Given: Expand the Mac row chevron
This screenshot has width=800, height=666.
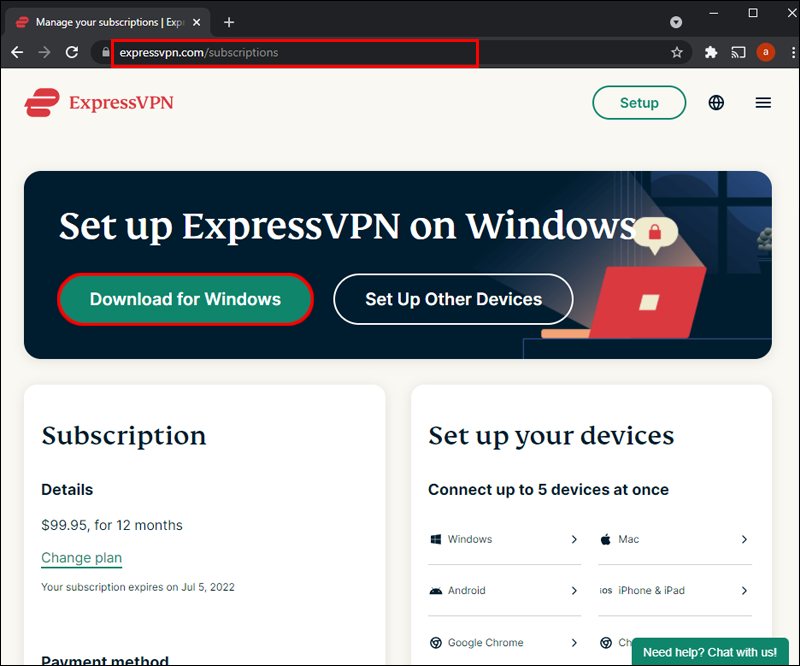Looking at the screenshot, I should click(x=744, y=539).
